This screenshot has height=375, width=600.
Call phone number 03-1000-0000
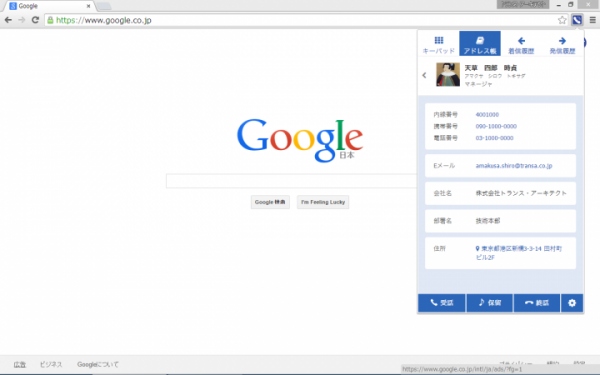click(x=494, y=138)
